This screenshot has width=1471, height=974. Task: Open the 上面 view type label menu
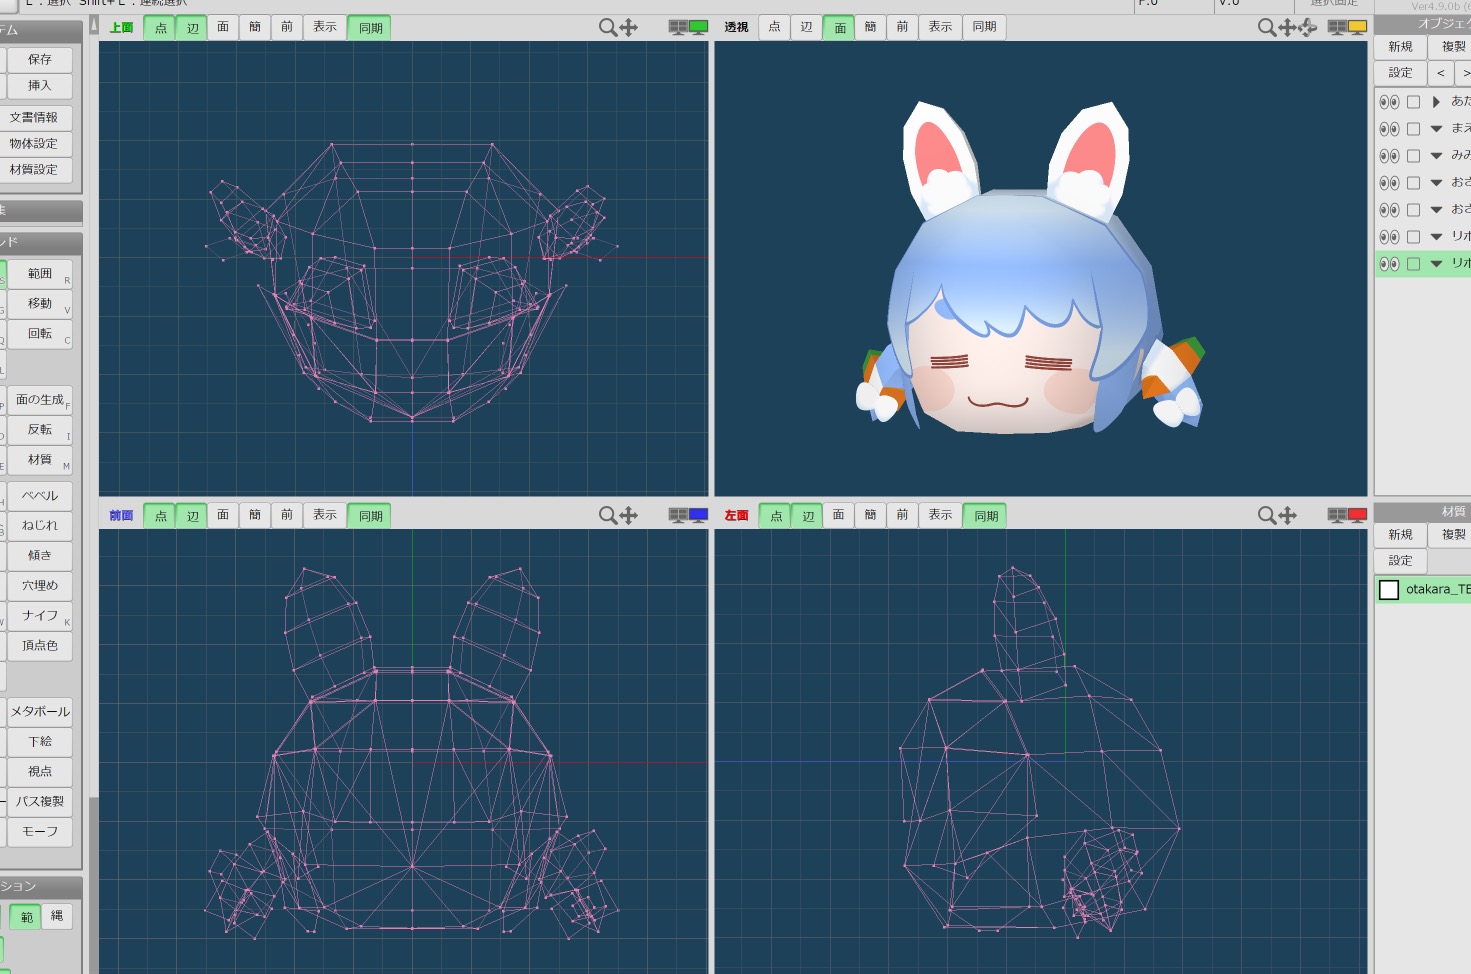click(x=121, y=28)
